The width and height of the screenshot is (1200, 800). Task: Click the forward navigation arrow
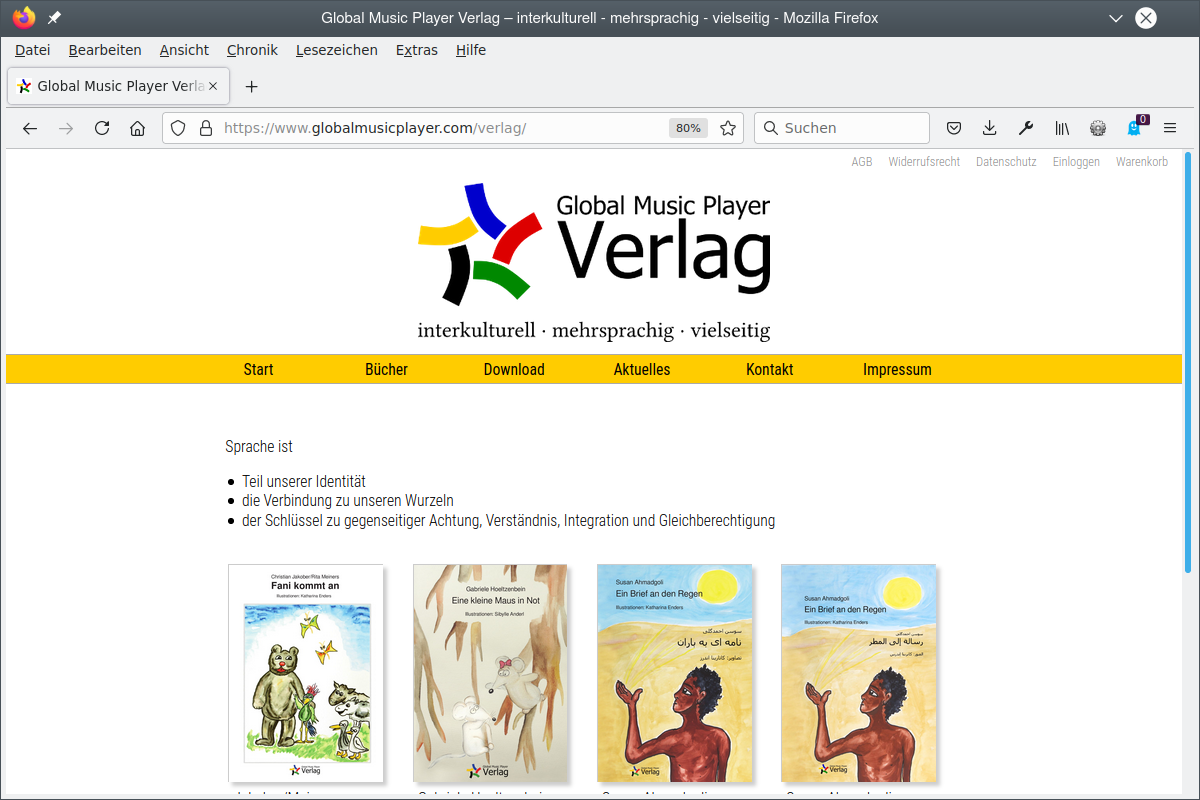pyautogui.click(x=66, y=128)
